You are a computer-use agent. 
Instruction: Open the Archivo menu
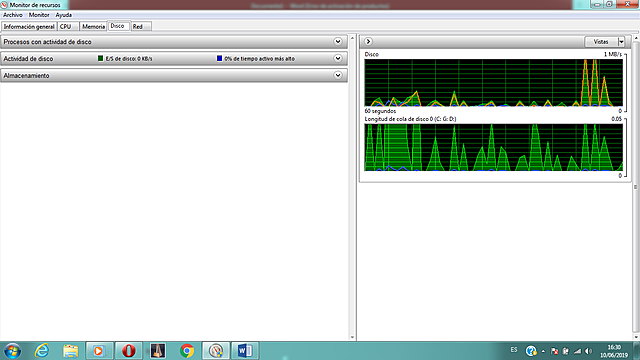pyautogui.click(x=13, y=15)
